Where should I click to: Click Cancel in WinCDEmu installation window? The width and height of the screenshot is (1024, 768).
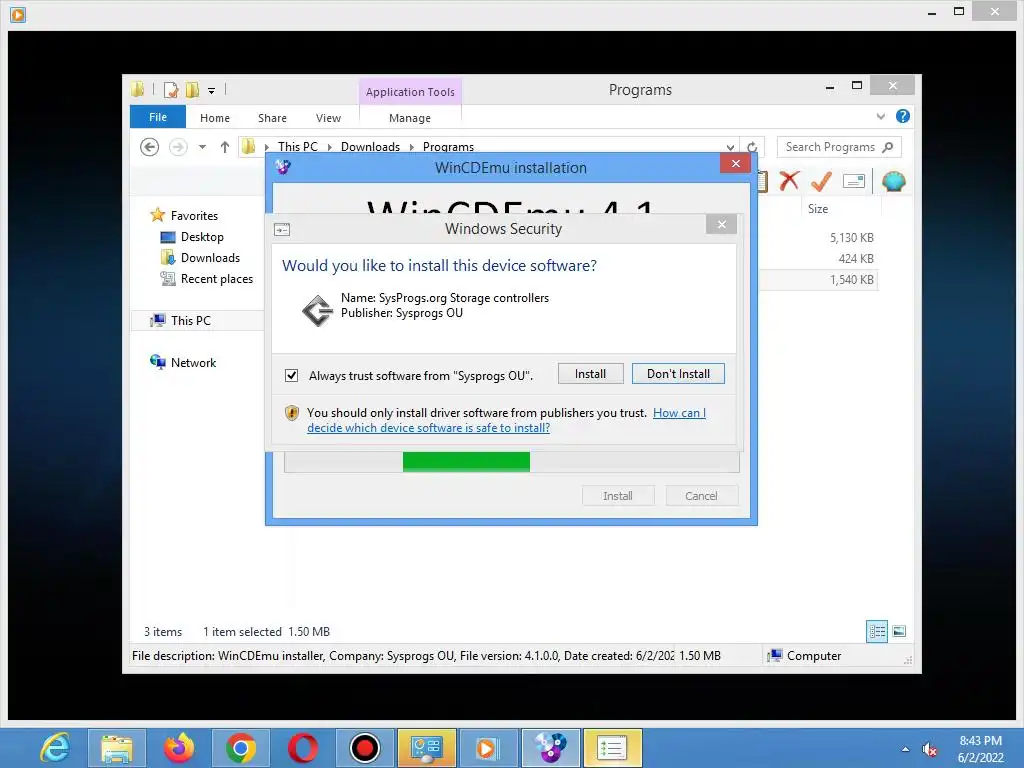[x=701, y=496]
